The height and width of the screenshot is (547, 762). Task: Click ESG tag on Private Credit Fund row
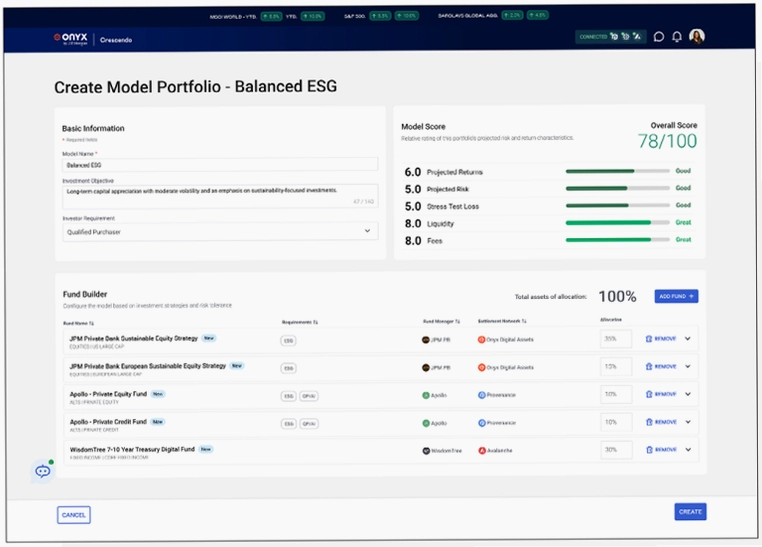point(288,424)
